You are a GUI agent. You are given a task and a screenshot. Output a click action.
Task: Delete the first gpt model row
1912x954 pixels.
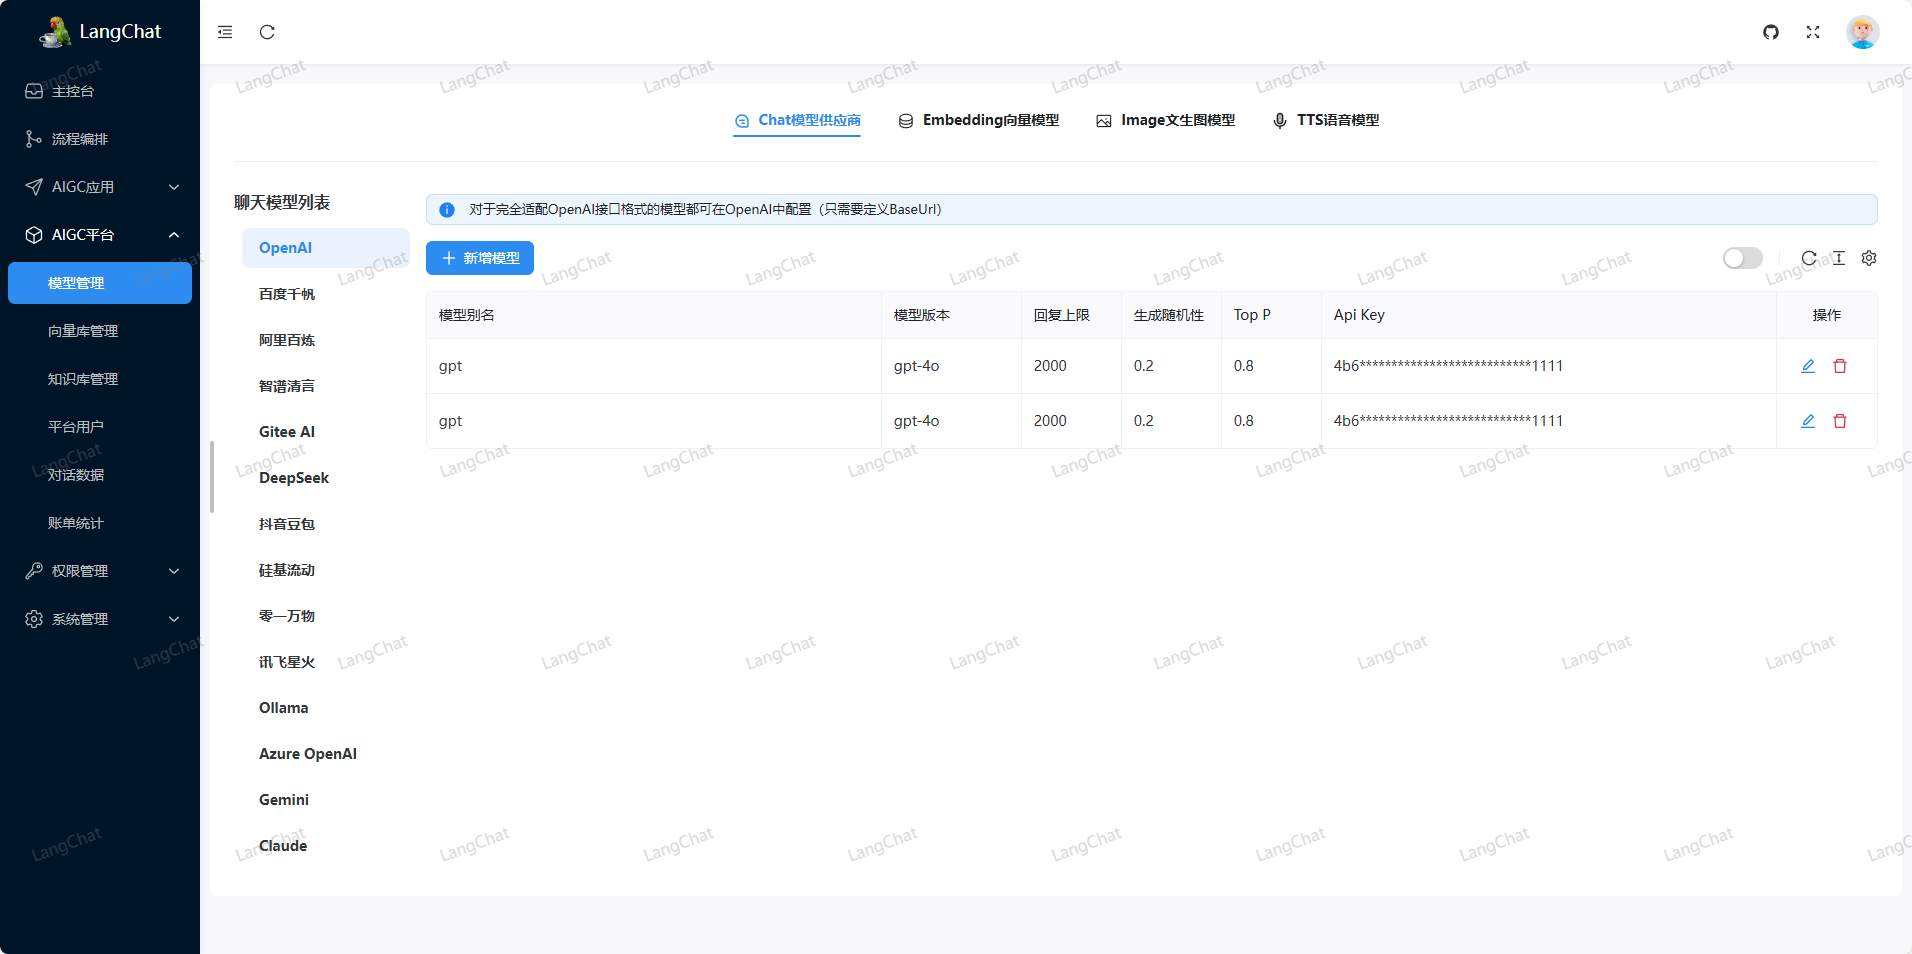[1840, 366]
